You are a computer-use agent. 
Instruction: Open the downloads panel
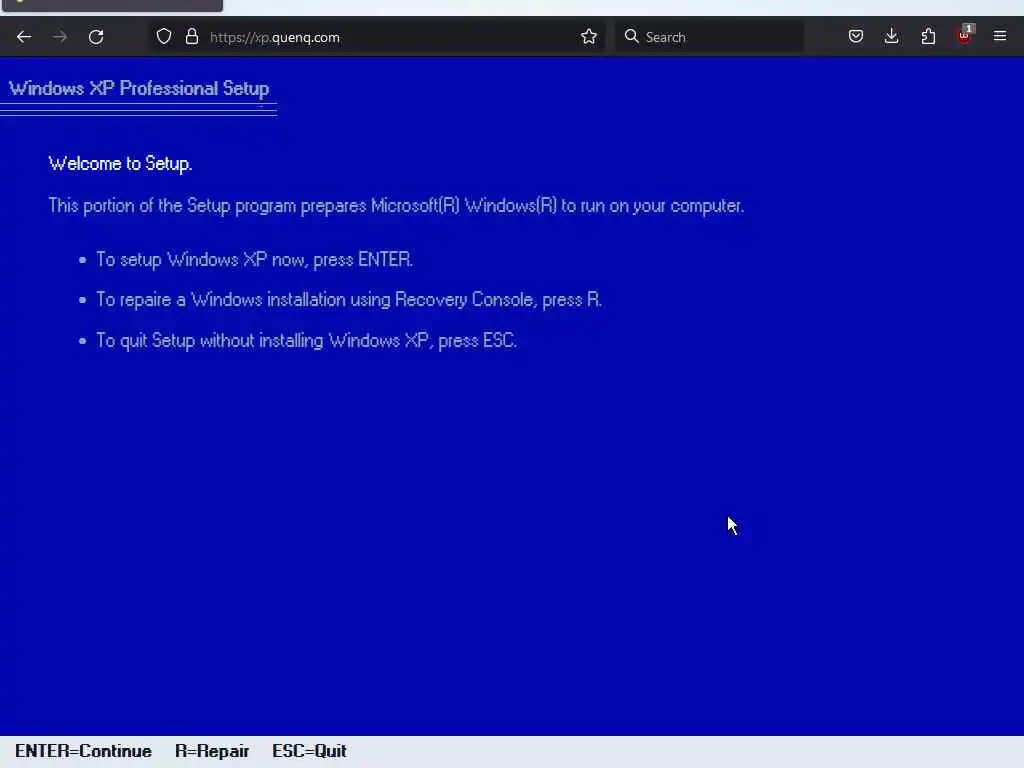click(x=891, y=37)
